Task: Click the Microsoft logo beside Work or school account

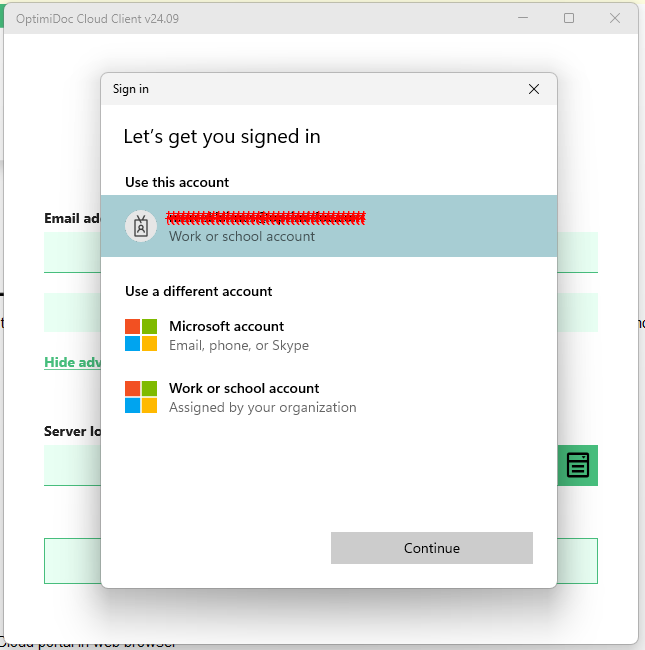Action: [x=141, y=397]
